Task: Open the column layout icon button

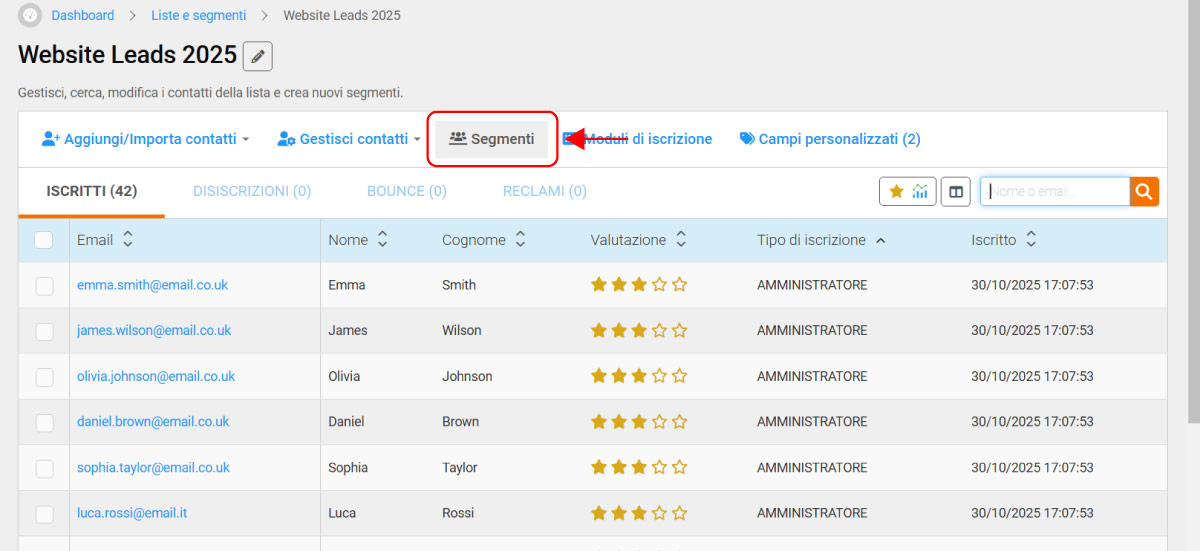Action: [955, 192]
